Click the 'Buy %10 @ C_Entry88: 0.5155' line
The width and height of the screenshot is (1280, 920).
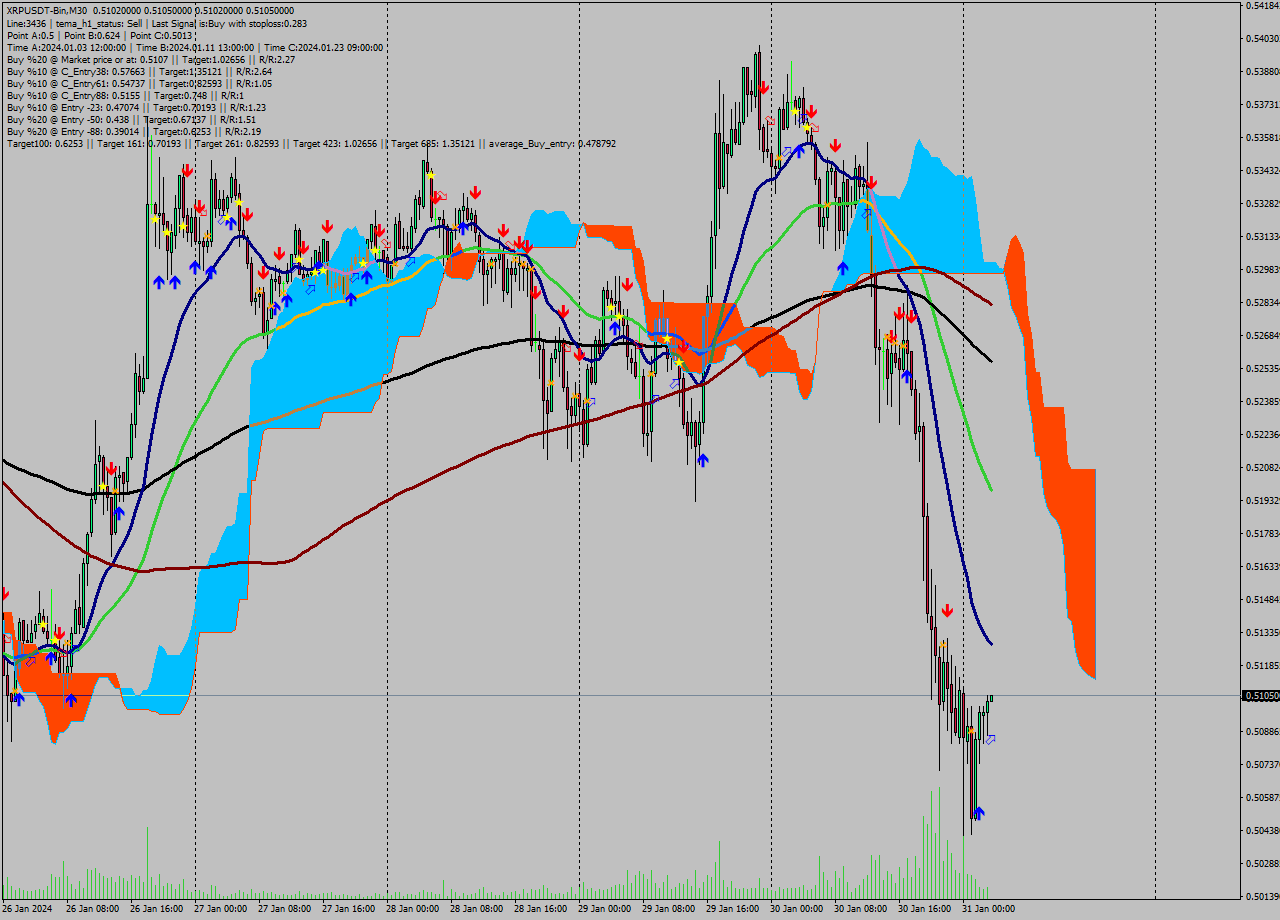124,95
